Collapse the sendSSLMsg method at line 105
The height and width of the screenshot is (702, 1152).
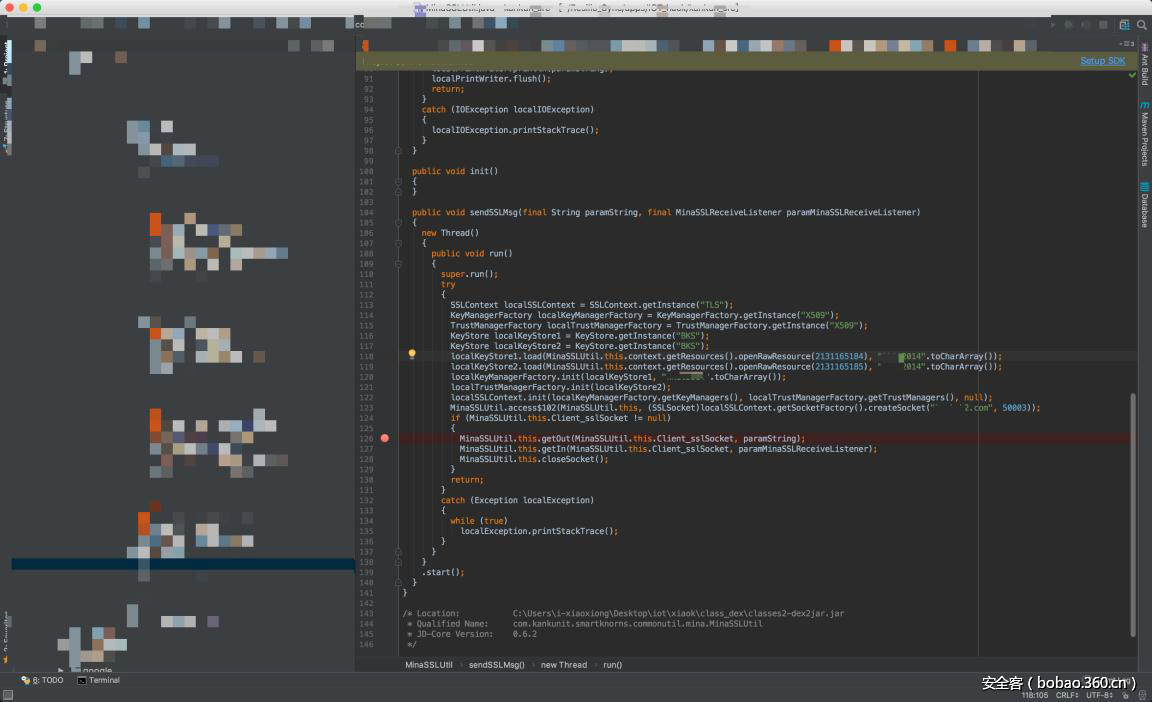(397, 223)
